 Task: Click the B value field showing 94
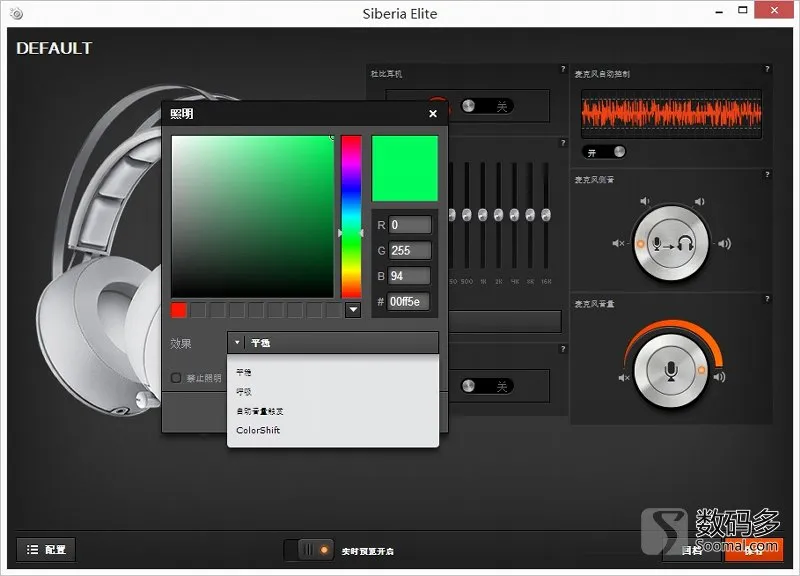[x=409, y=276]
